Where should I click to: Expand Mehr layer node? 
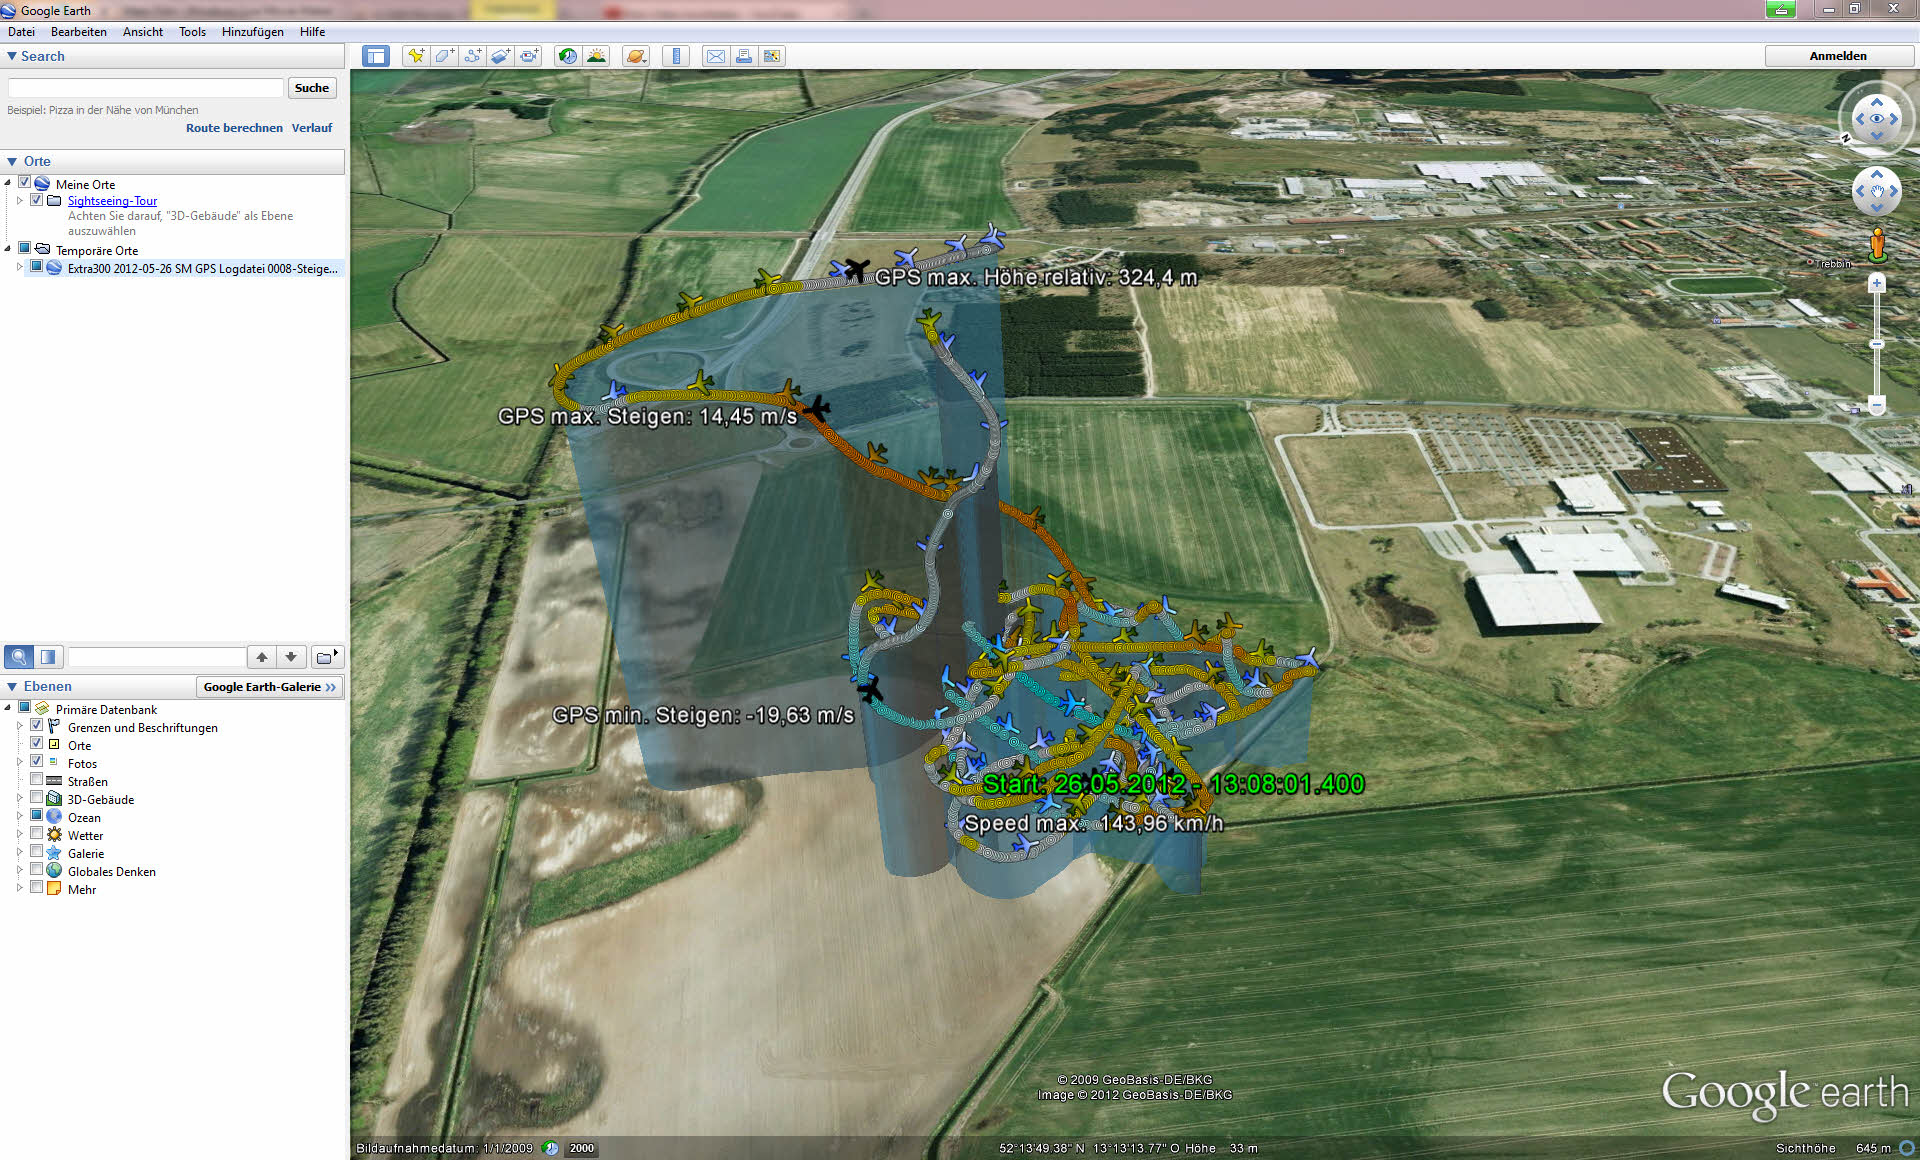(x=20, y=888)
